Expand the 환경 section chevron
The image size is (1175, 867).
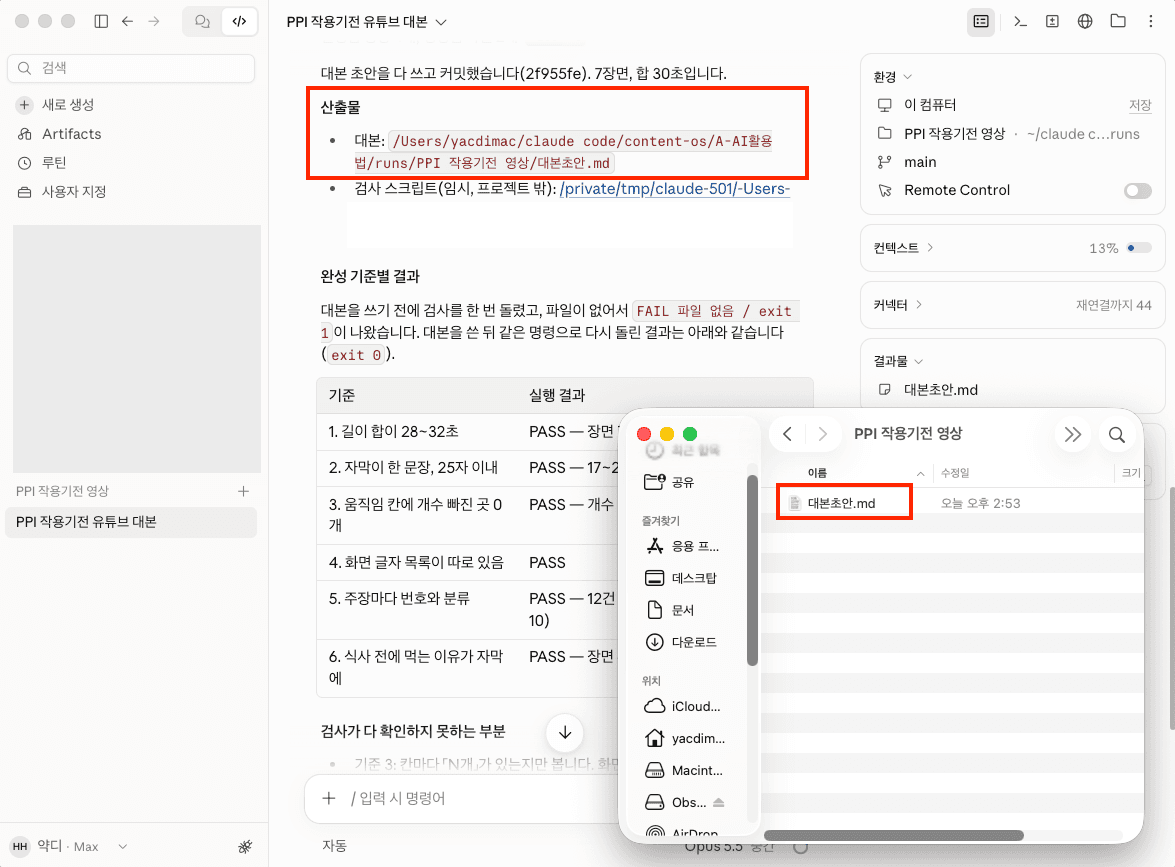908,76
